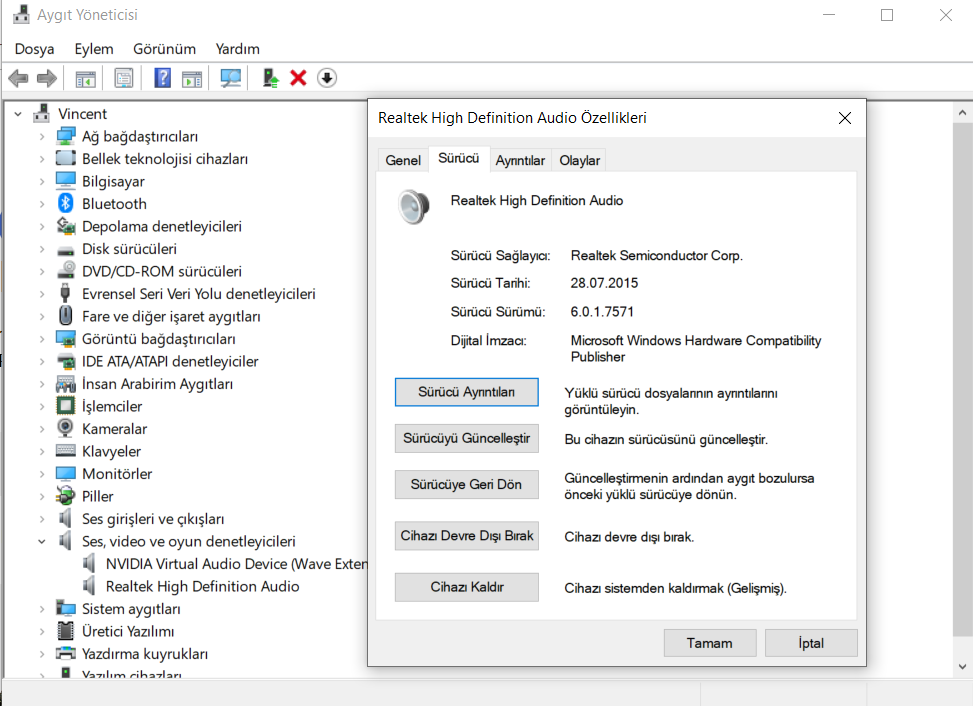Click Sürücüye Geri Dön button
Image resolution: width=973 pixels, height=706 pixels.
(x=467, y=485)
